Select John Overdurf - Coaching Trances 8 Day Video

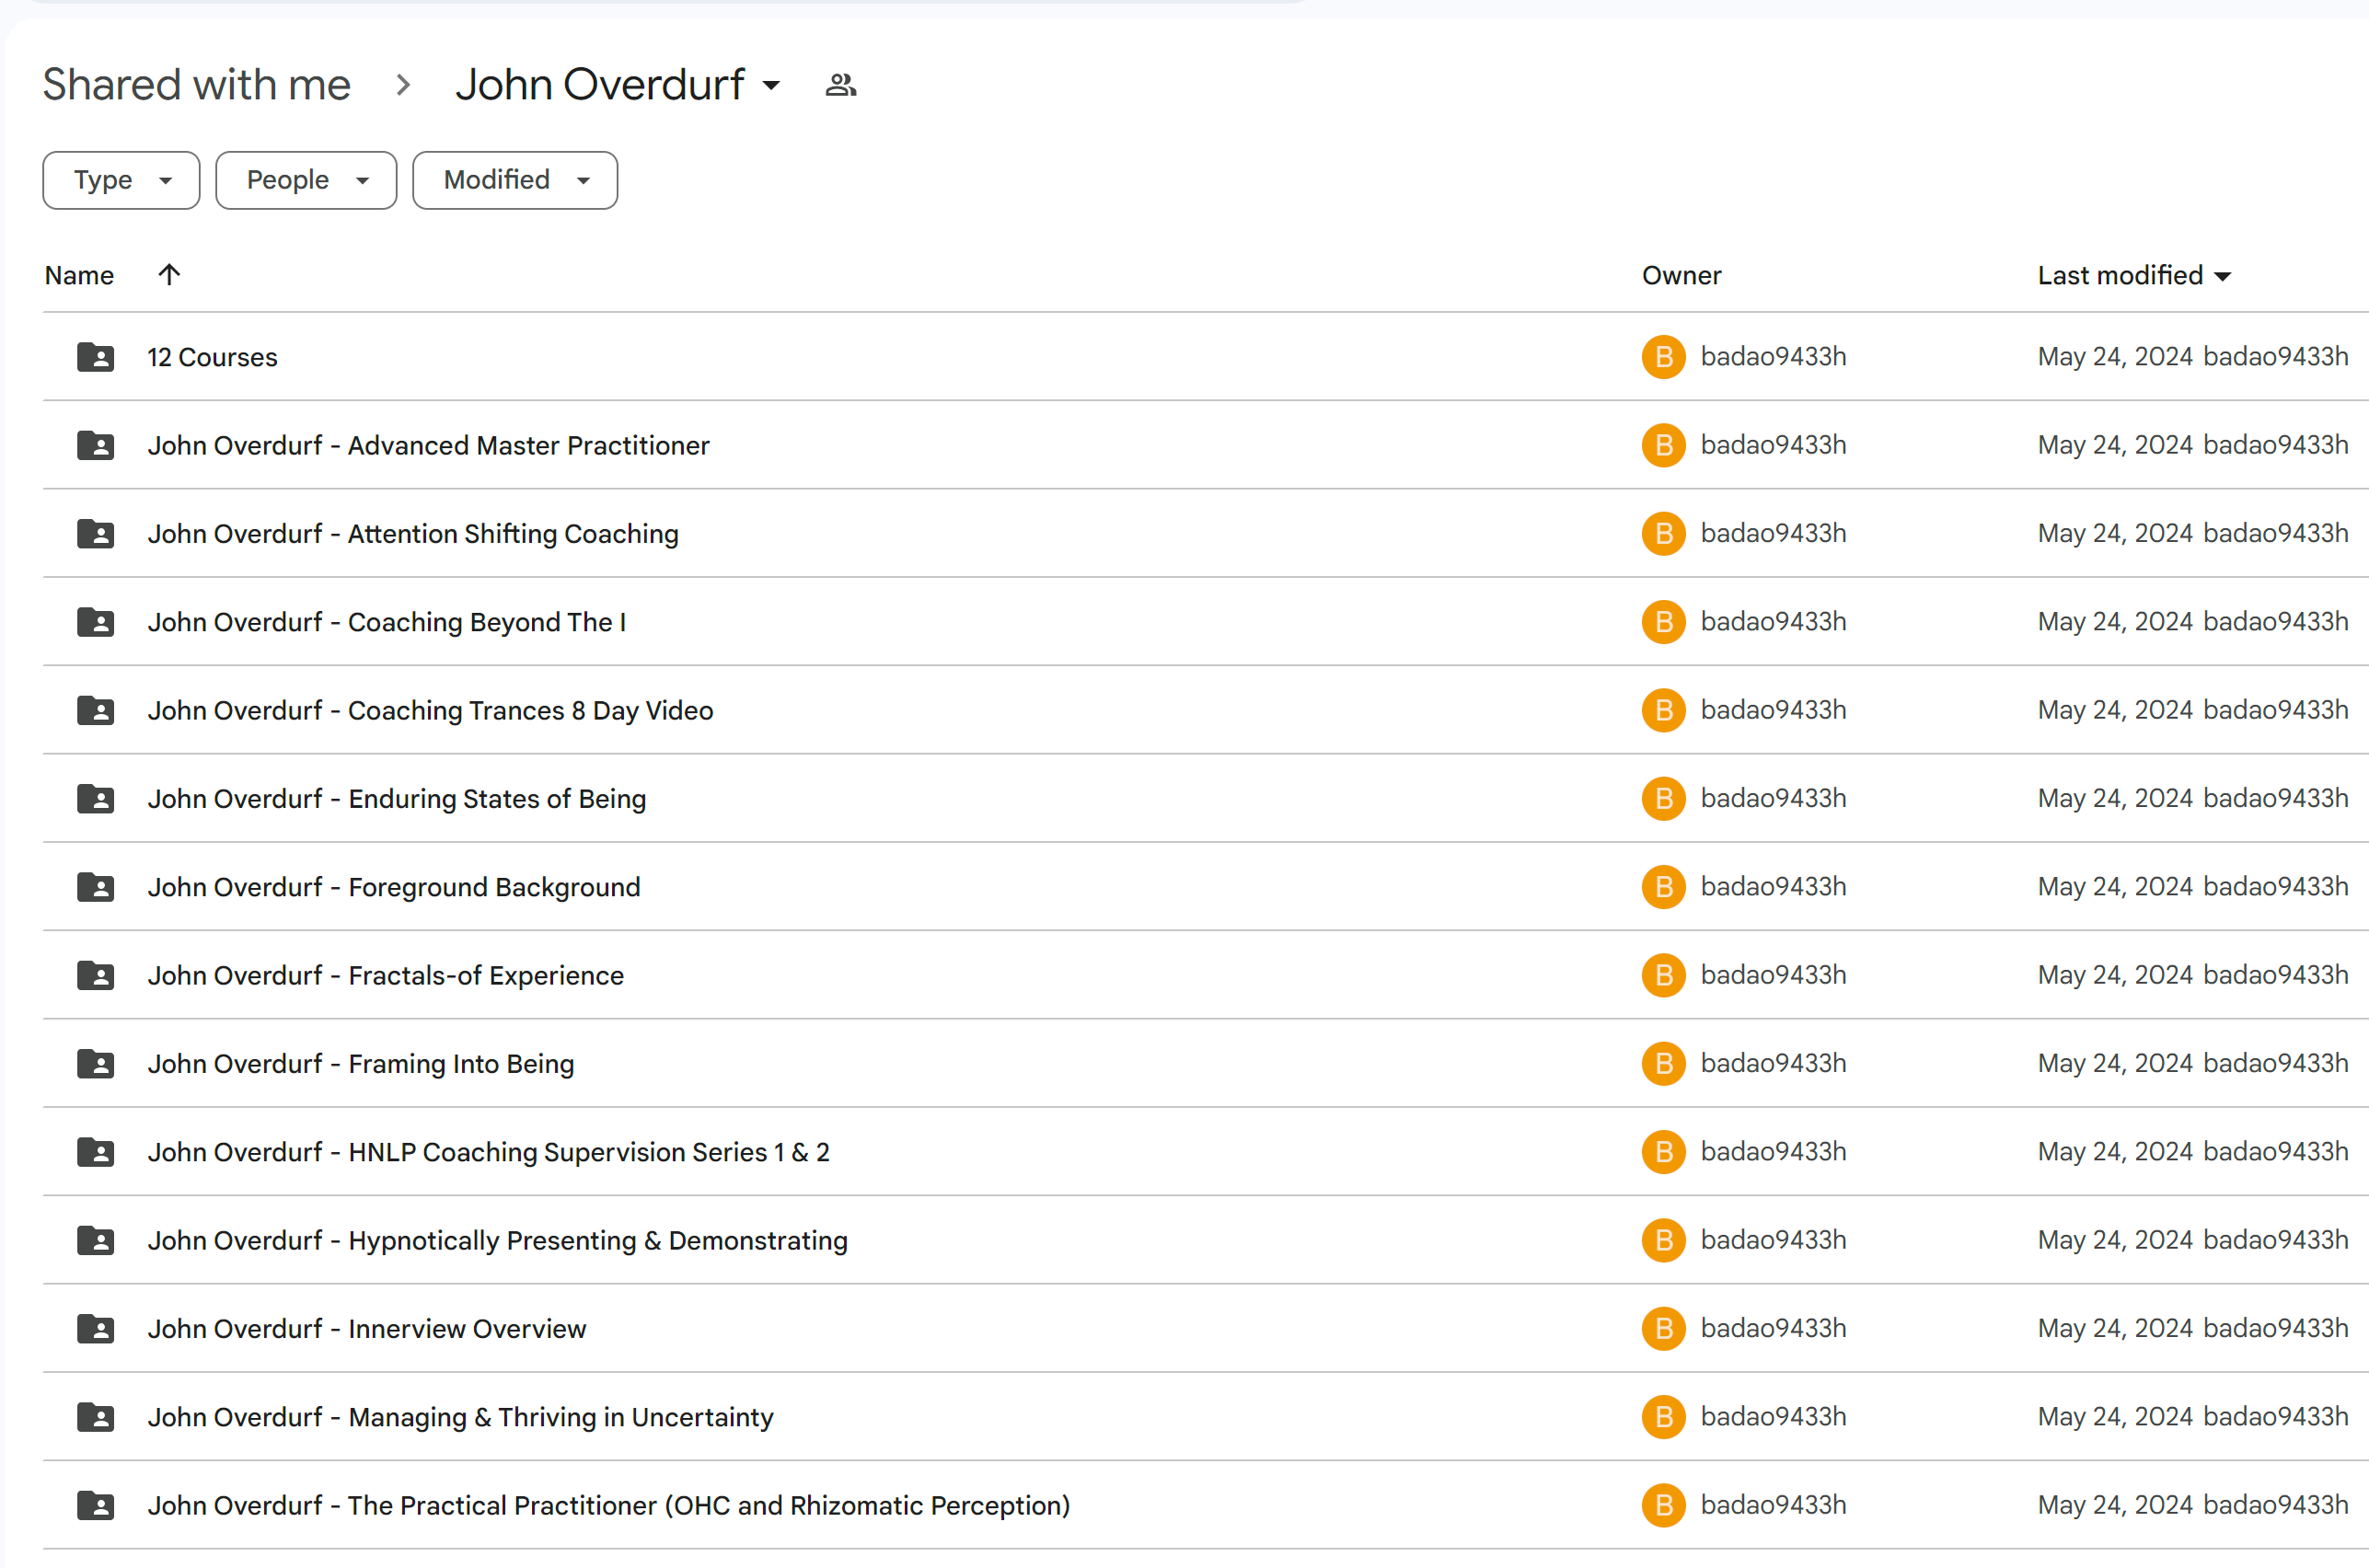430,710
